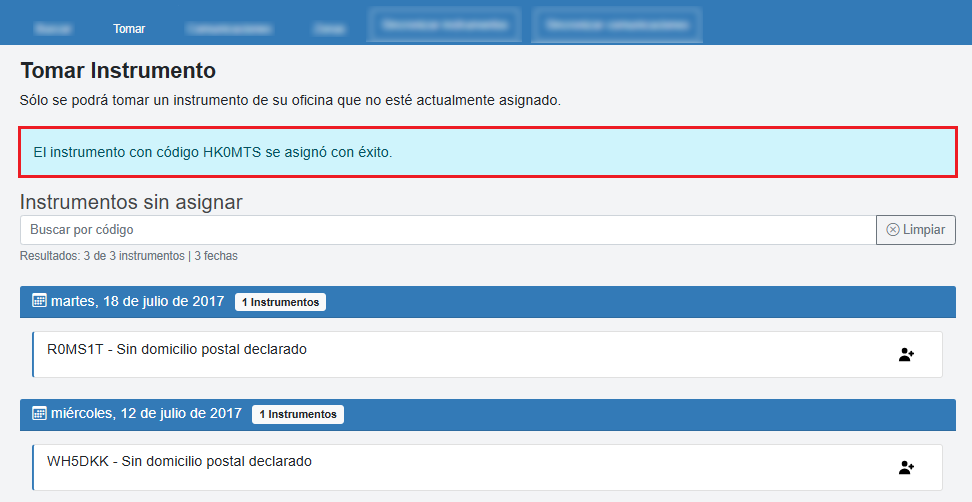
Task: Open the Tomar tab
Action: [x=129, y=28]
